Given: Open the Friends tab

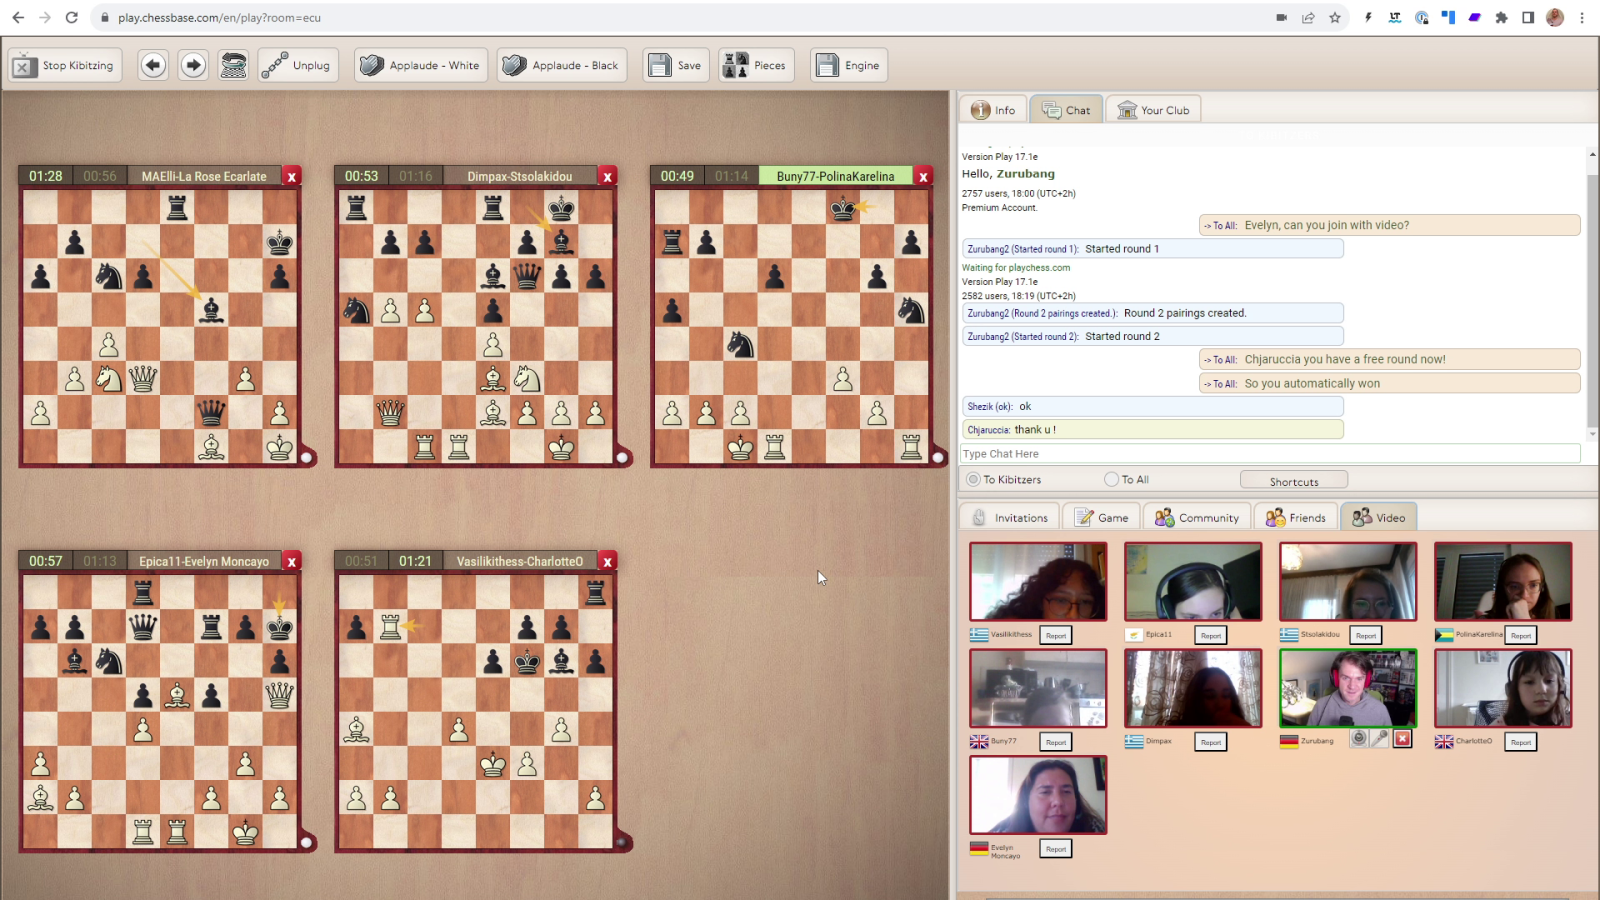Looking at the screenshot, I should [x=1296, y=517].
